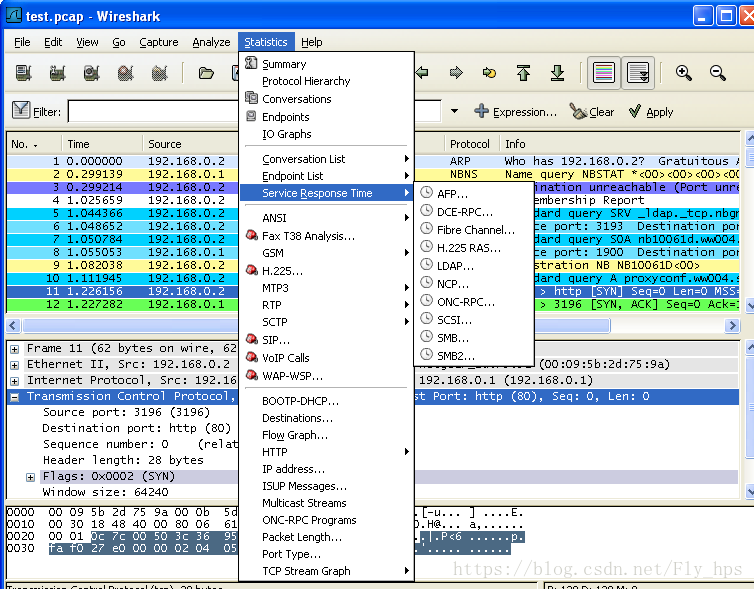Image resolution: width=754 pixels, height=589 pixels.
Task: Click the Fax T38 Analysis phone icon
Action: (251, 235)
